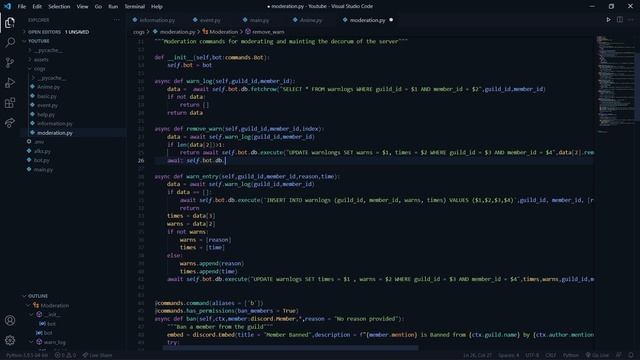Viewport: 640px width, 360px height.
Task: Collapse __init__ in the outline
Action: 32,315
